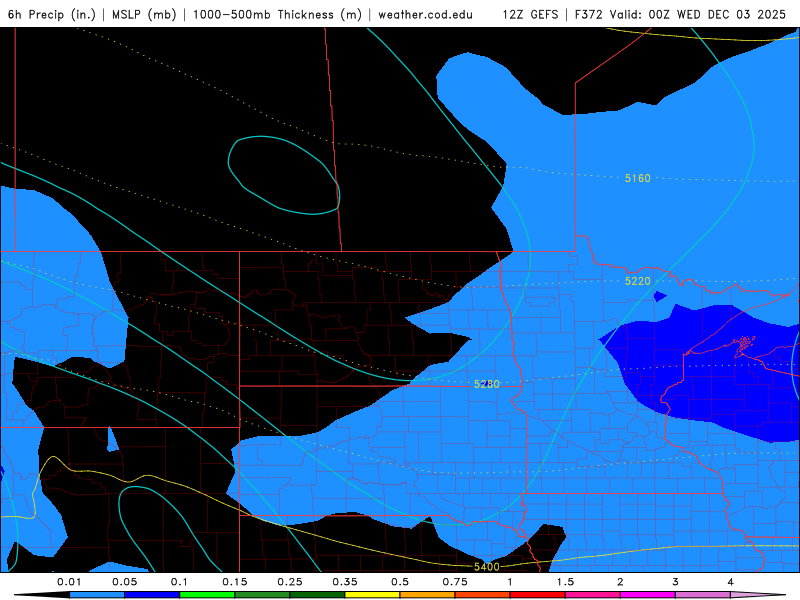The image size is (800, 600).
Task: Select the dark green 0.25–0.35 legend swatch
Action: (317, 595)
